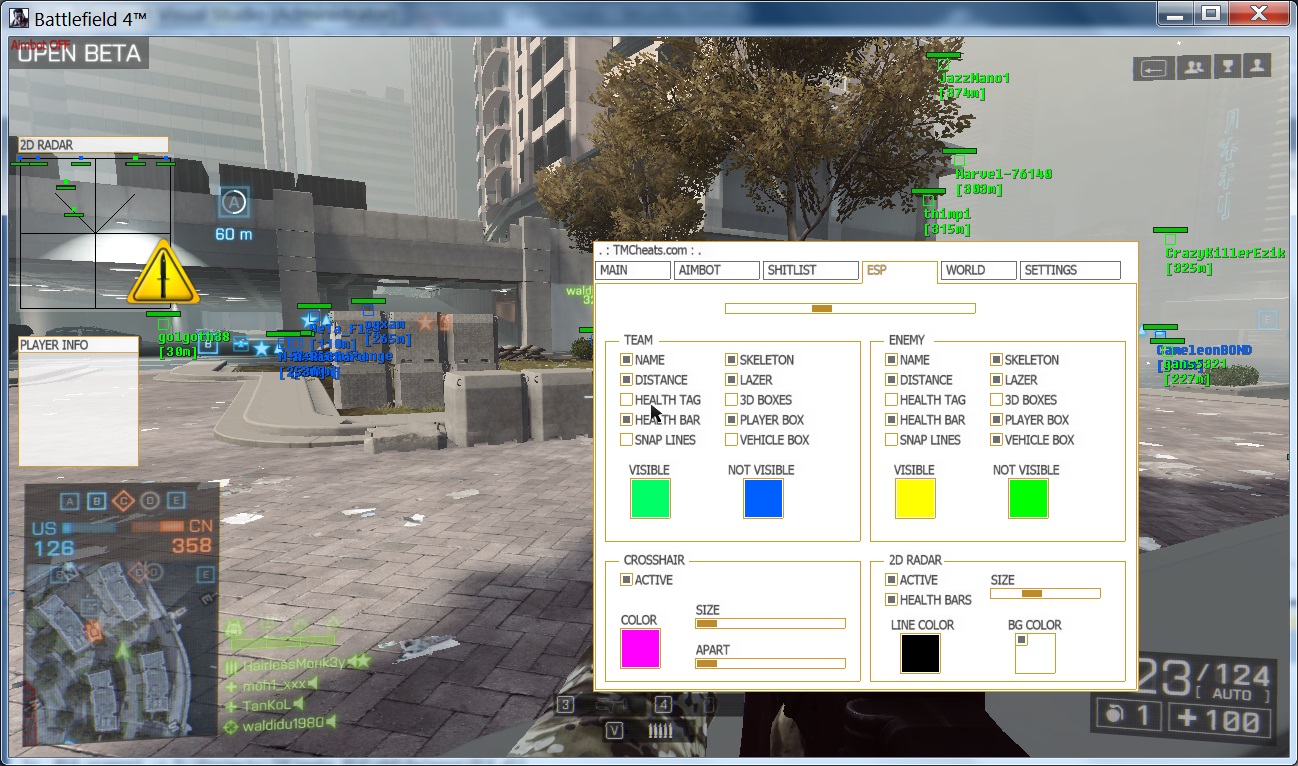Screen dimensions: 1298x766
Task: Click speaker icon beside TanKoL
Action: (x=297, y=704)
